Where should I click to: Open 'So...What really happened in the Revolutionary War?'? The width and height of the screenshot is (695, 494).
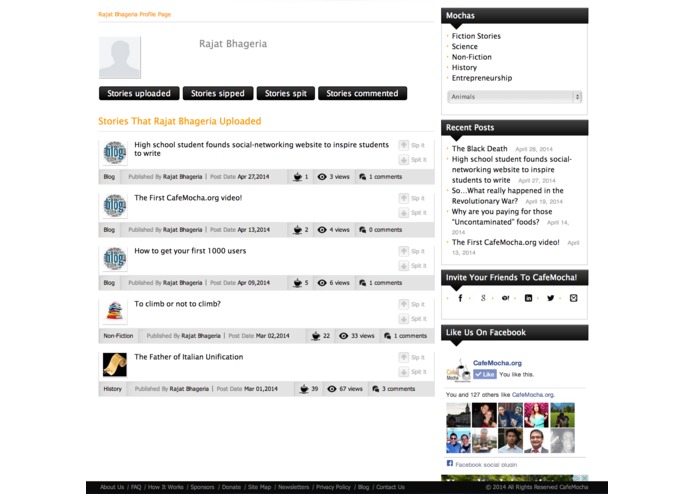pyautogui.click(x=508, y=196)
